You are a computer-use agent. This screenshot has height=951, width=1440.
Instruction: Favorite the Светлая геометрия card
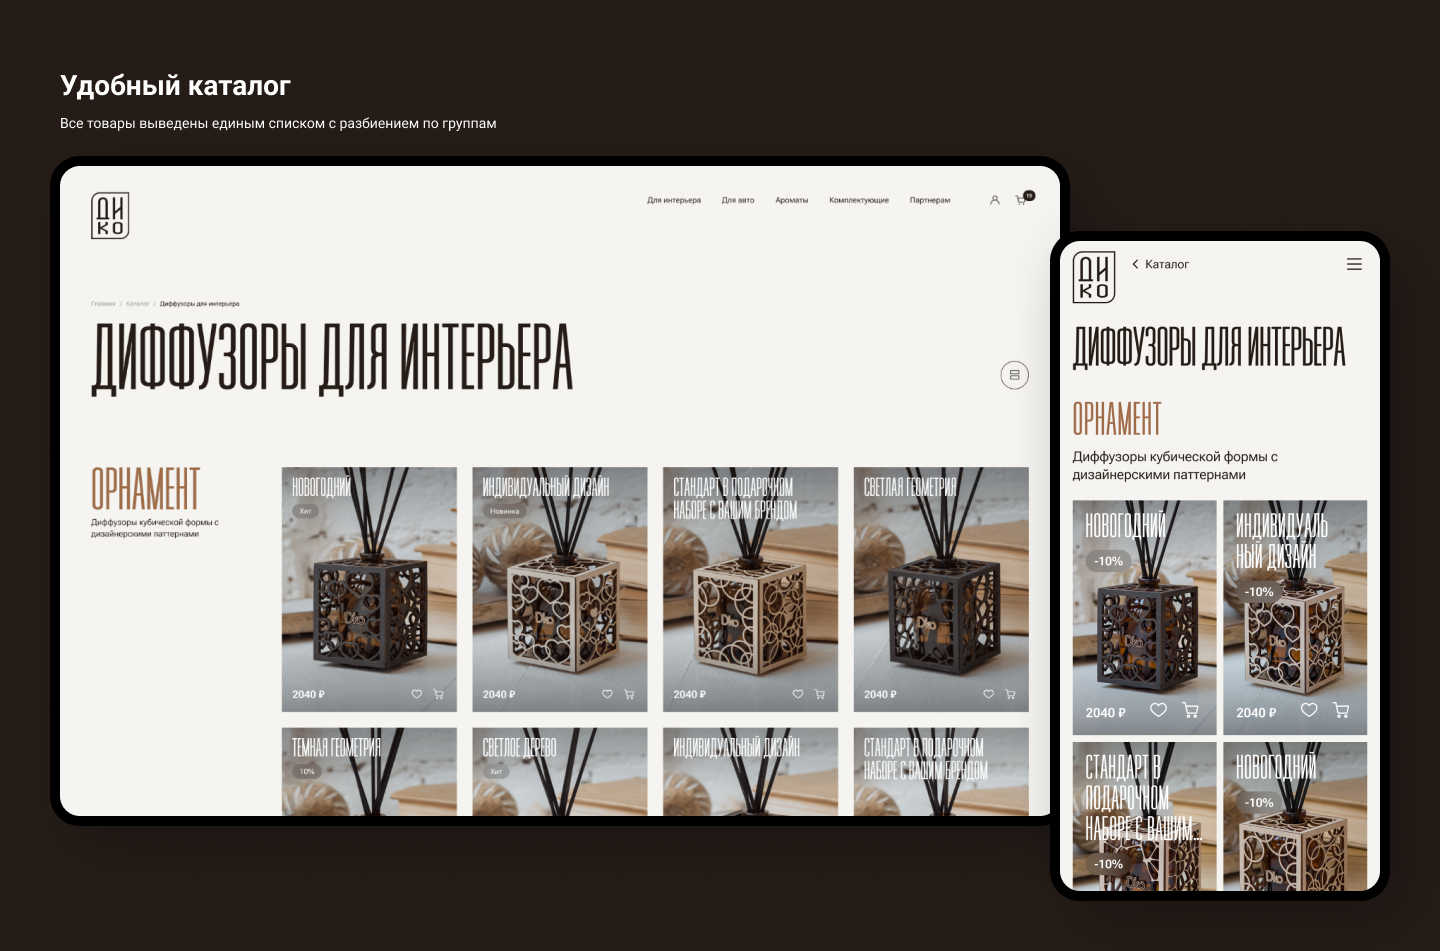(x=988, y=694)
